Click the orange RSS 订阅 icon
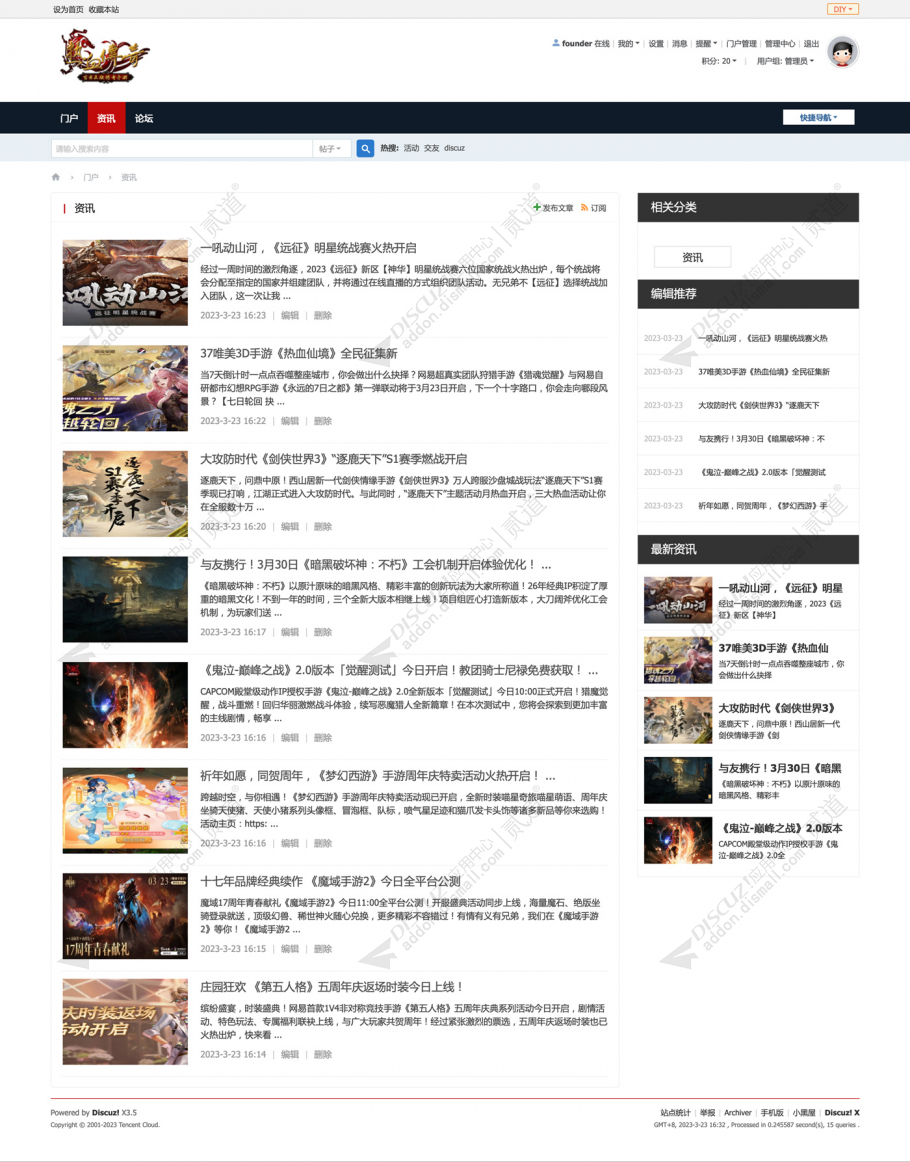 [x=585, y=208]
